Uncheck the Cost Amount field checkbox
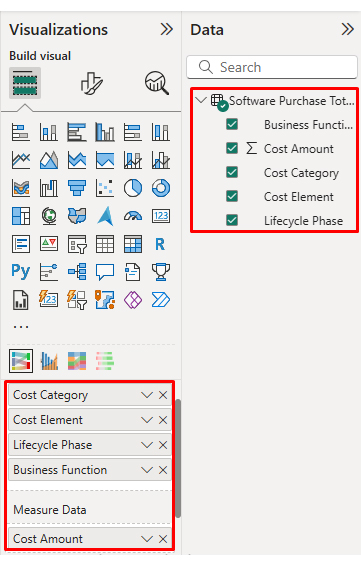The width and height of the screenshot is (361, 577). pos(232,148)
